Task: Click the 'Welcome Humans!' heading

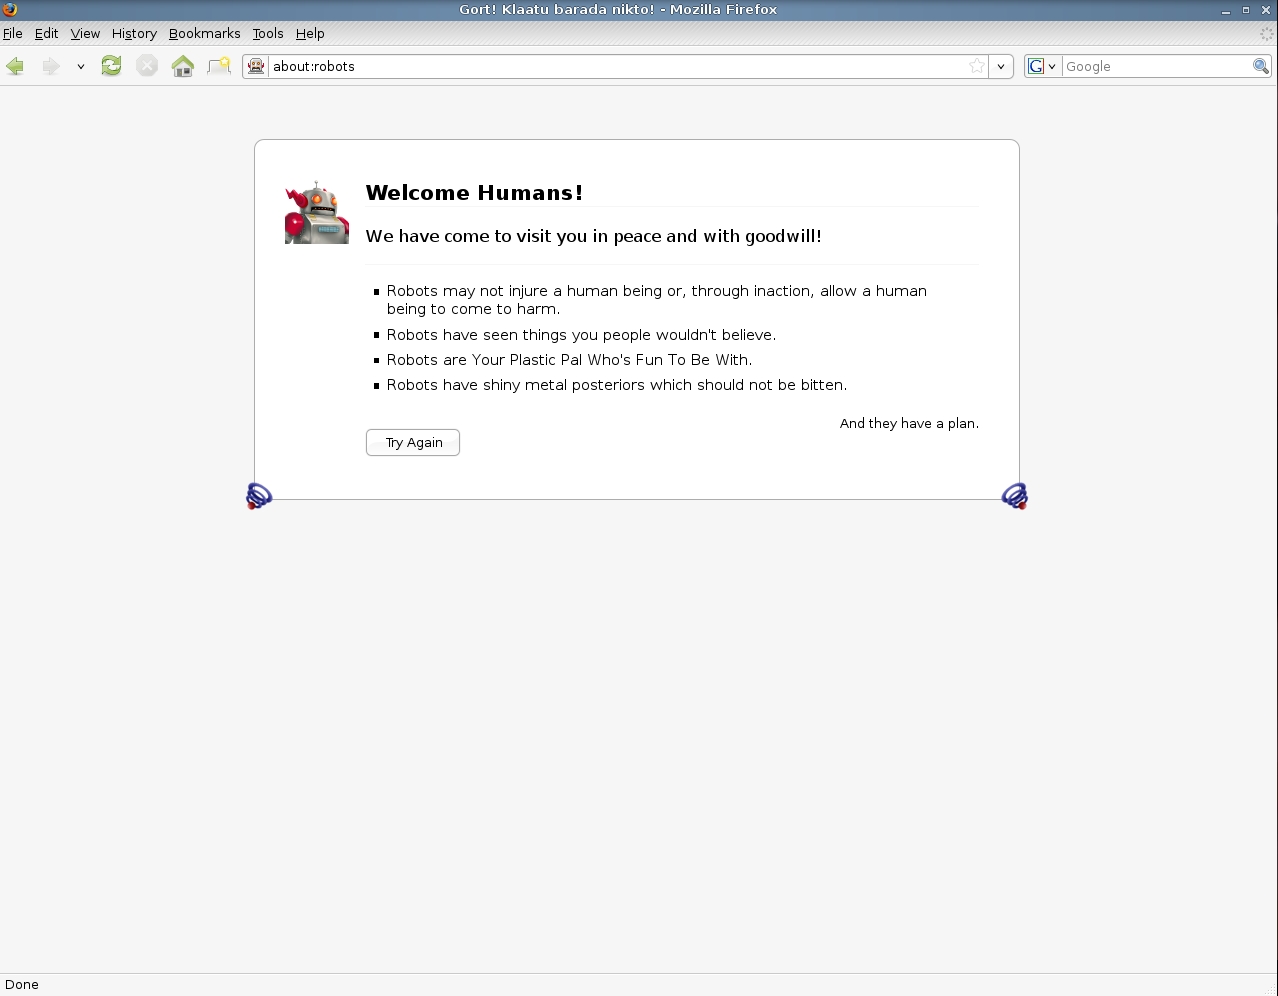Action: click(x=474, y=192)
